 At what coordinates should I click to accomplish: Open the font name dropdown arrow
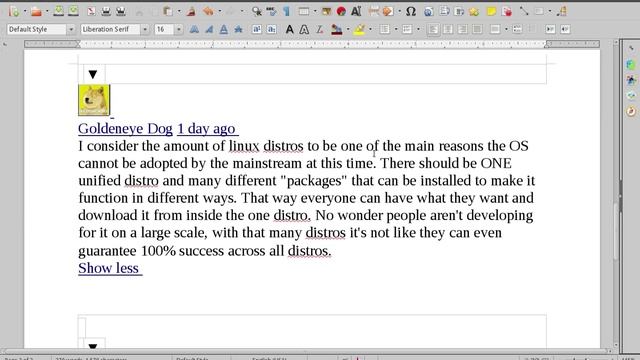pos(145,29)
